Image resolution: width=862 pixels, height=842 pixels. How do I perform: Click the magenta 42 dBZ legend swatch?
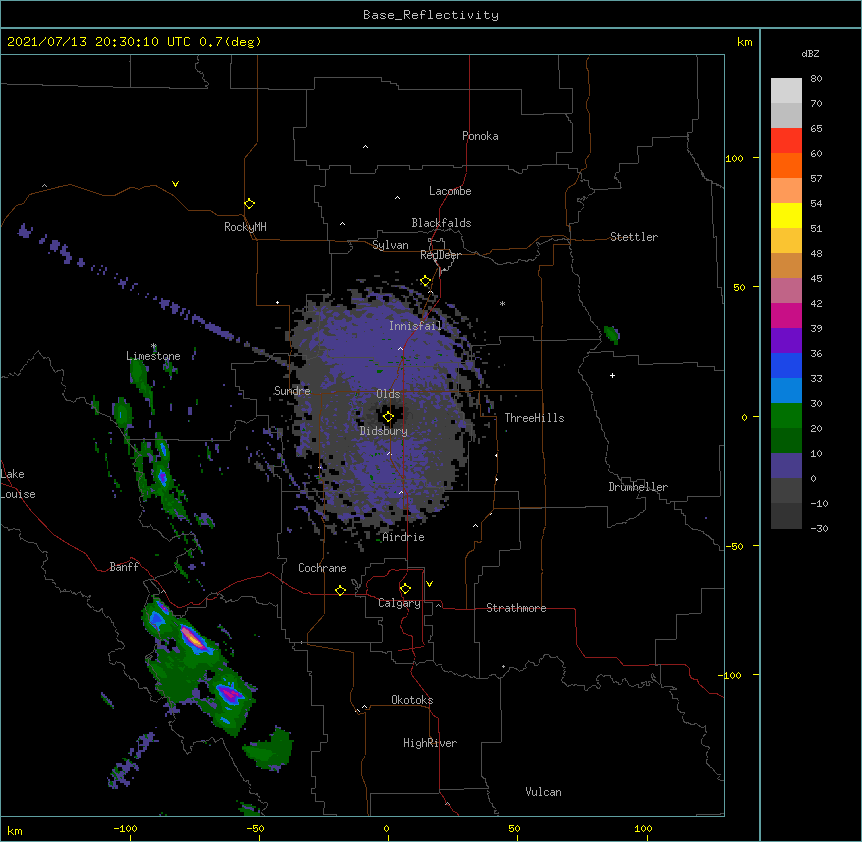click(786, 315)
